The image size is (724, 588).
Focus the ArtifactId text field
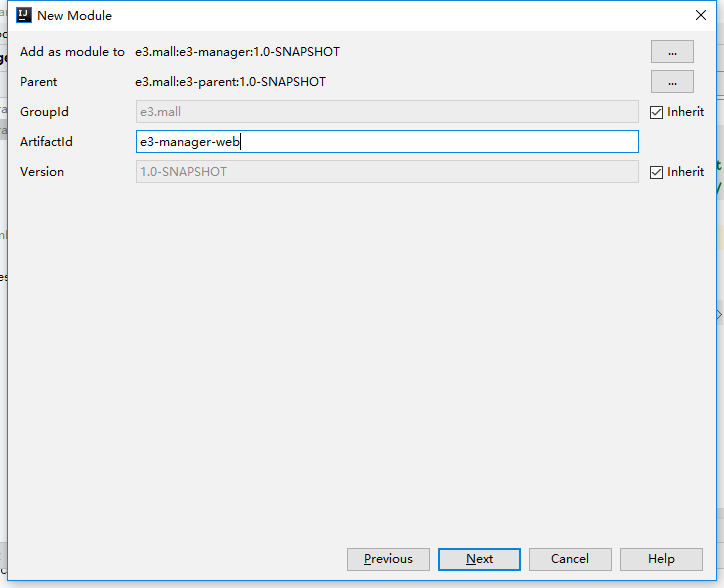(386, 142)
